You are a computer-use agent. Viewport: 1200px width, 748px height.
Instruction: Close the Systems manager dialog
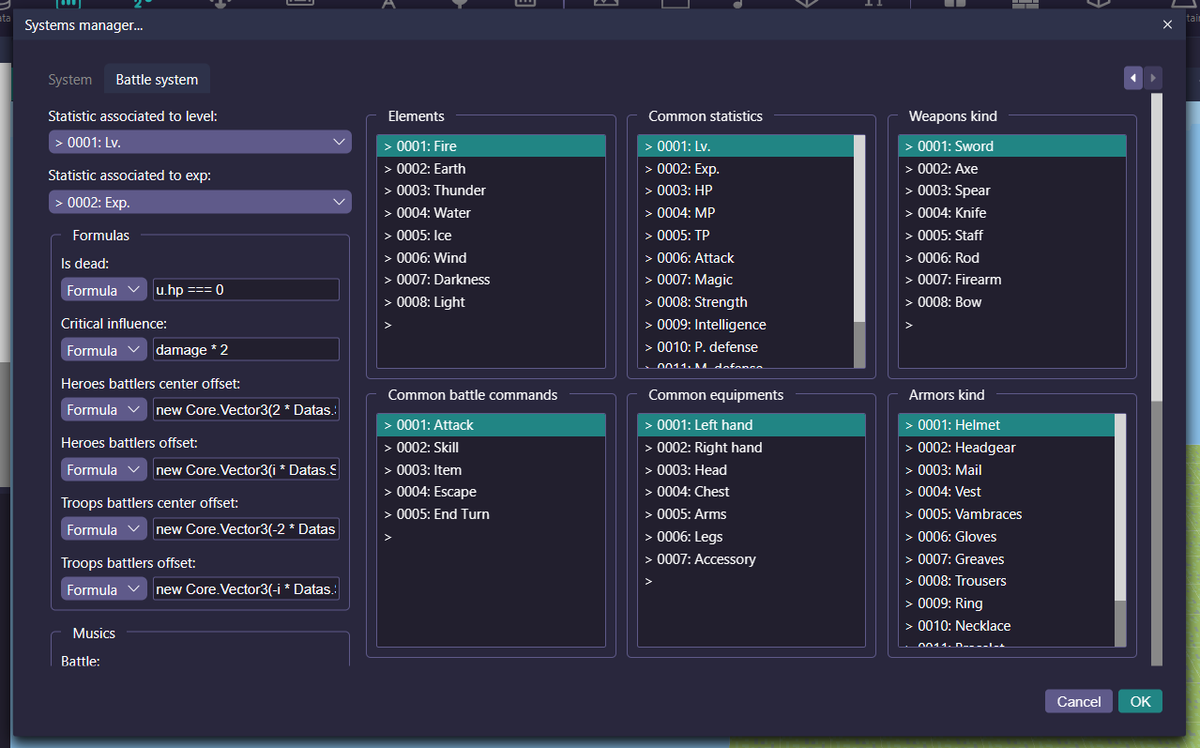pyautogui.click(x=1167, y=25)
